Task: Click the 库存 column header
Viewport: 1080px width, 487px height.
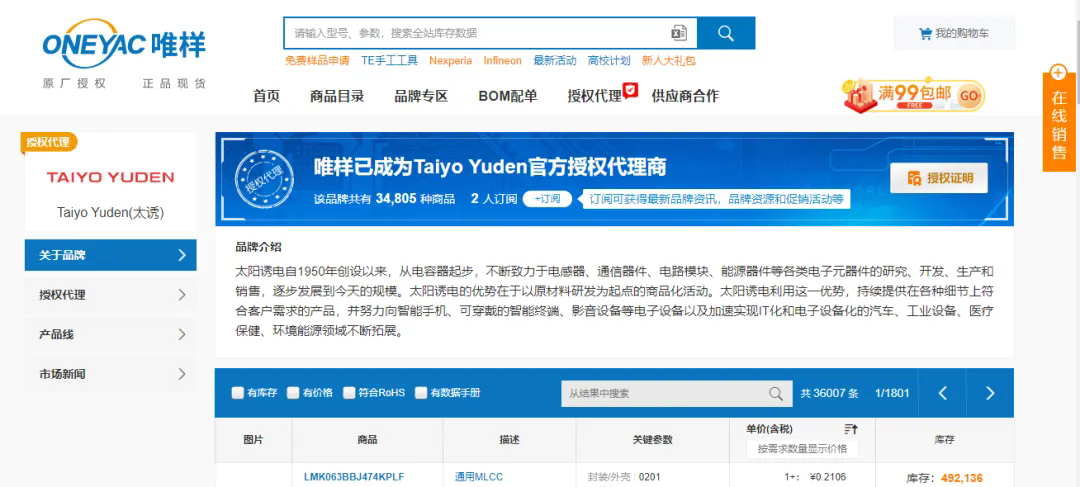Action: coord(944,439)
